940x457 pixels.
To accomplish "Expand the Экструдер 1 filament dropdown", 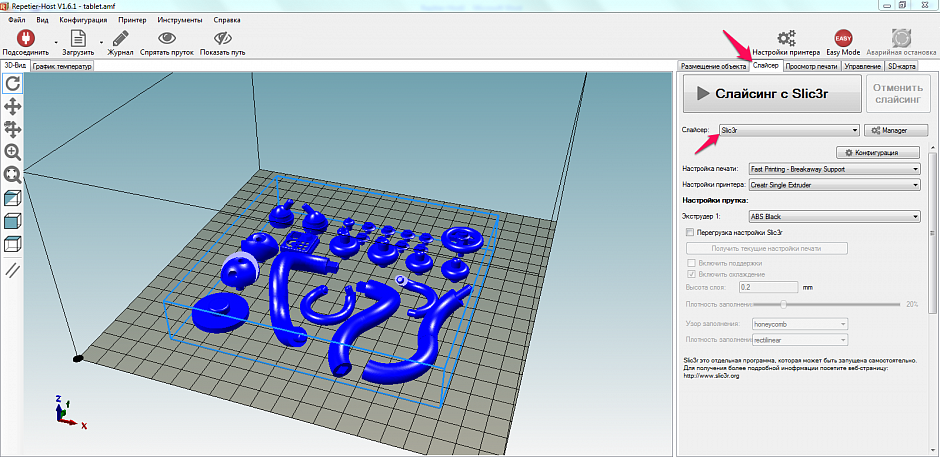I will coord(833,216).
